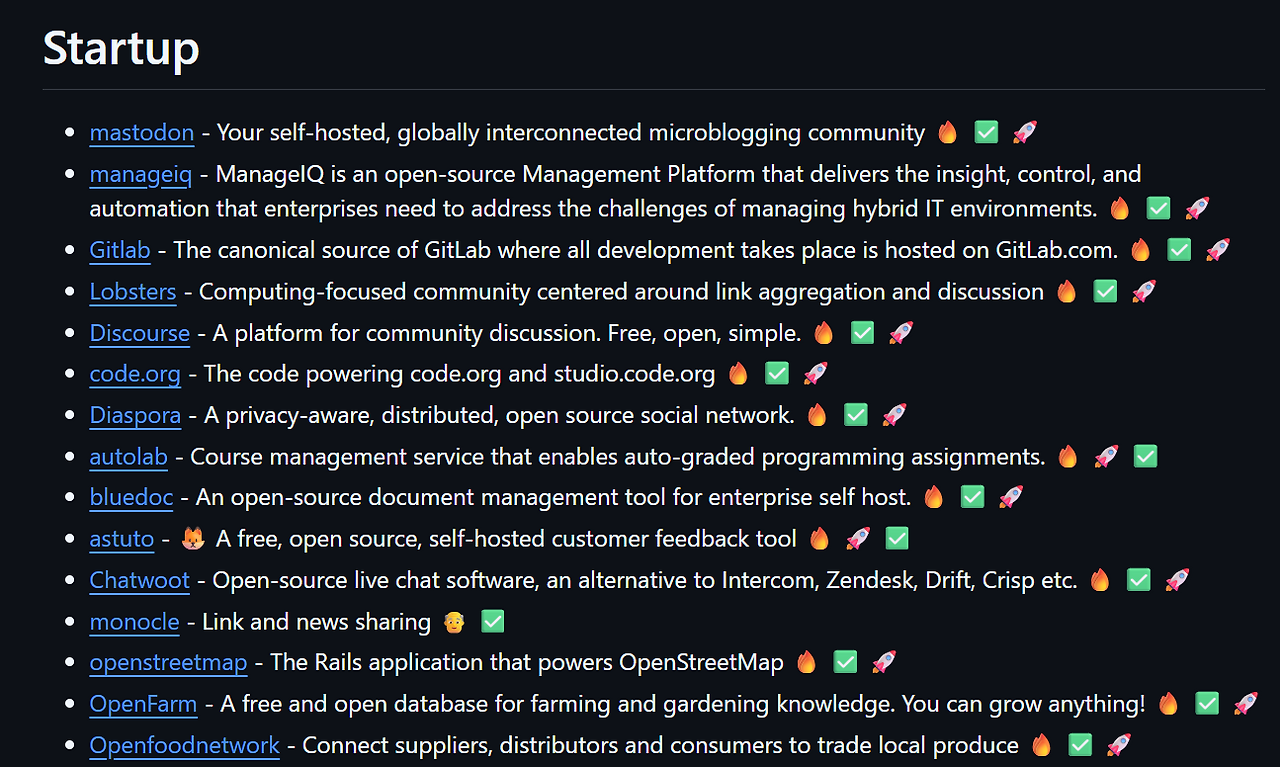The height and width of the screenshot is (767, 1280).
Task: Open the manageiq project link
Action: [x=140, y=174]
